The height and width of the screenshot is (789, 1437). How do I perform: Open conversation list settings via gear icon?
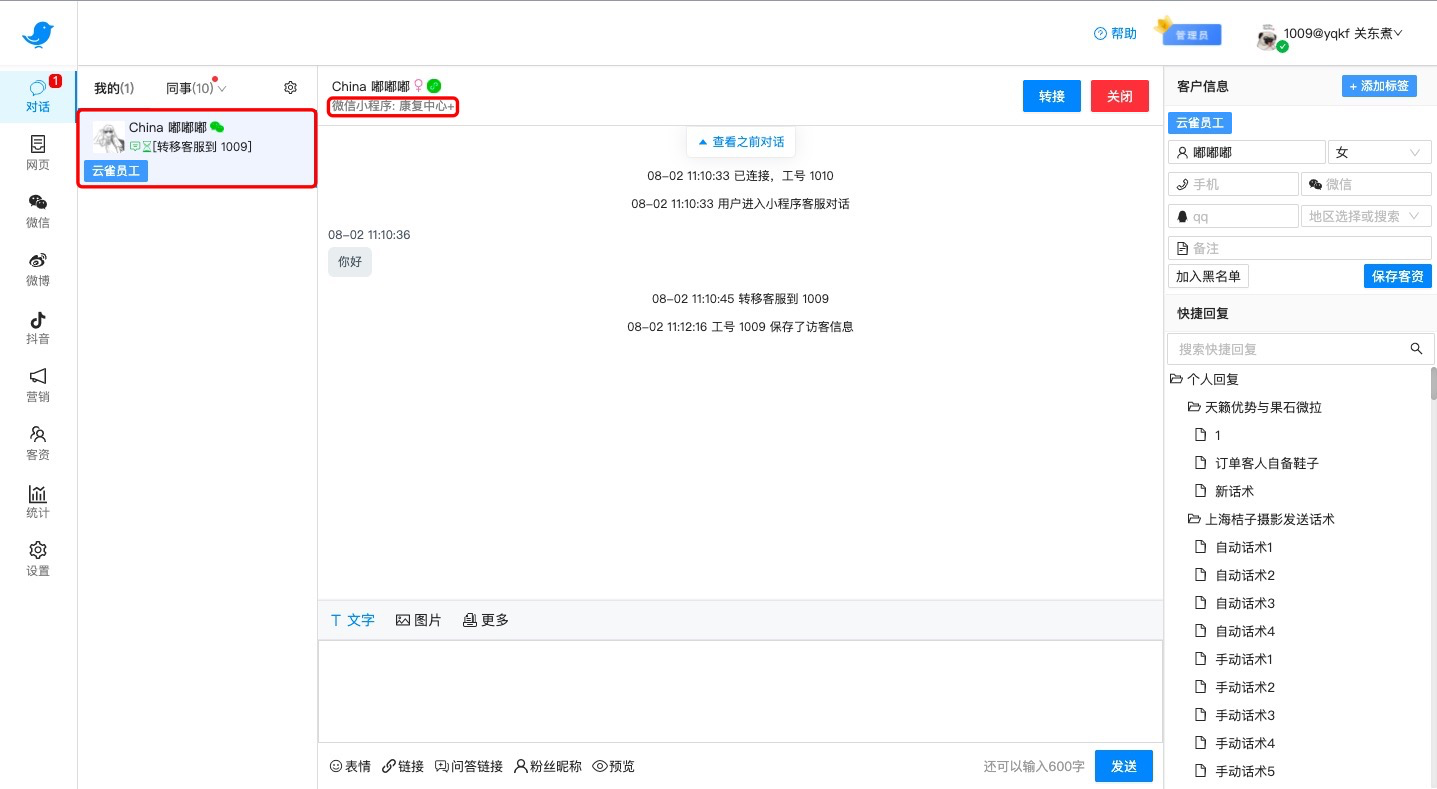click(290, 87)
